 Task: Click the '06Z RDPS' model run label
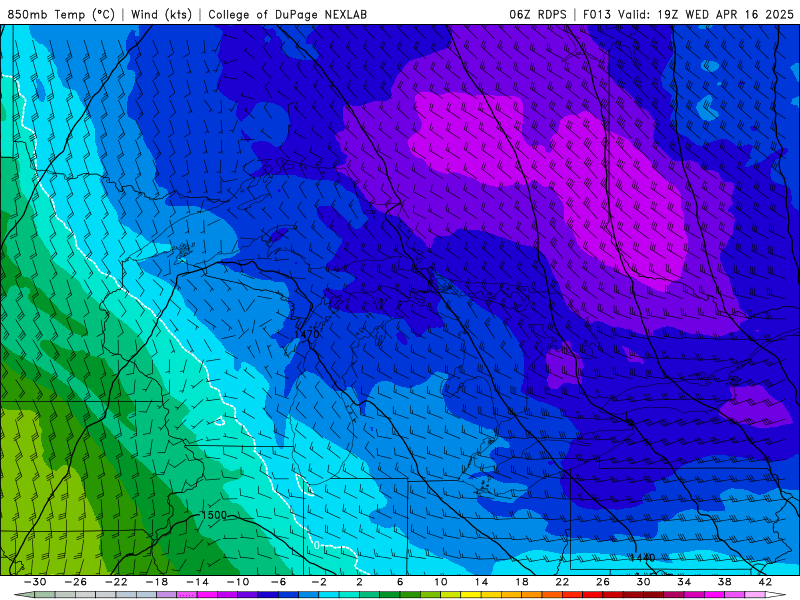click(x=538, y=14)
